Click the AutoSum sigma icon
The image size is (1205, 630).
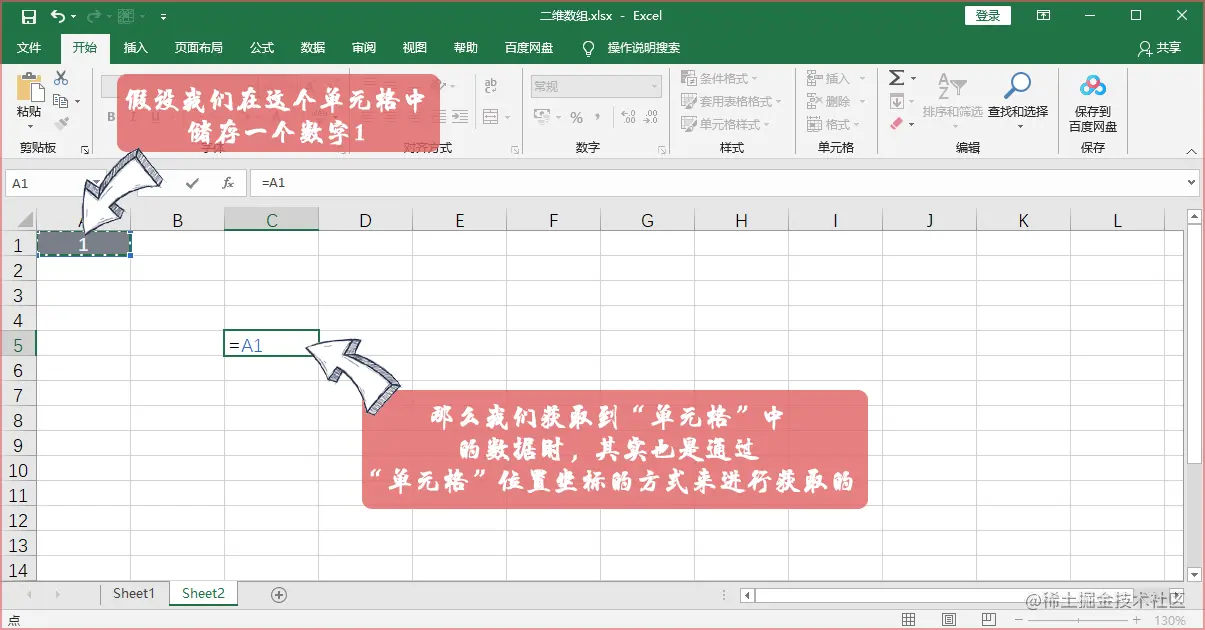point(896,78)
